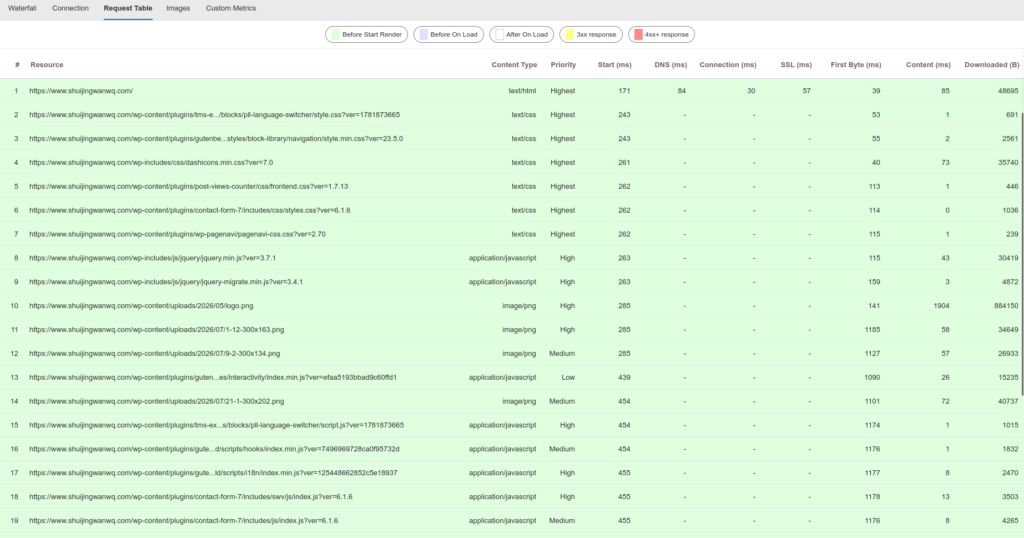Sort by SSL (ms) column header

tap(796, 65)
